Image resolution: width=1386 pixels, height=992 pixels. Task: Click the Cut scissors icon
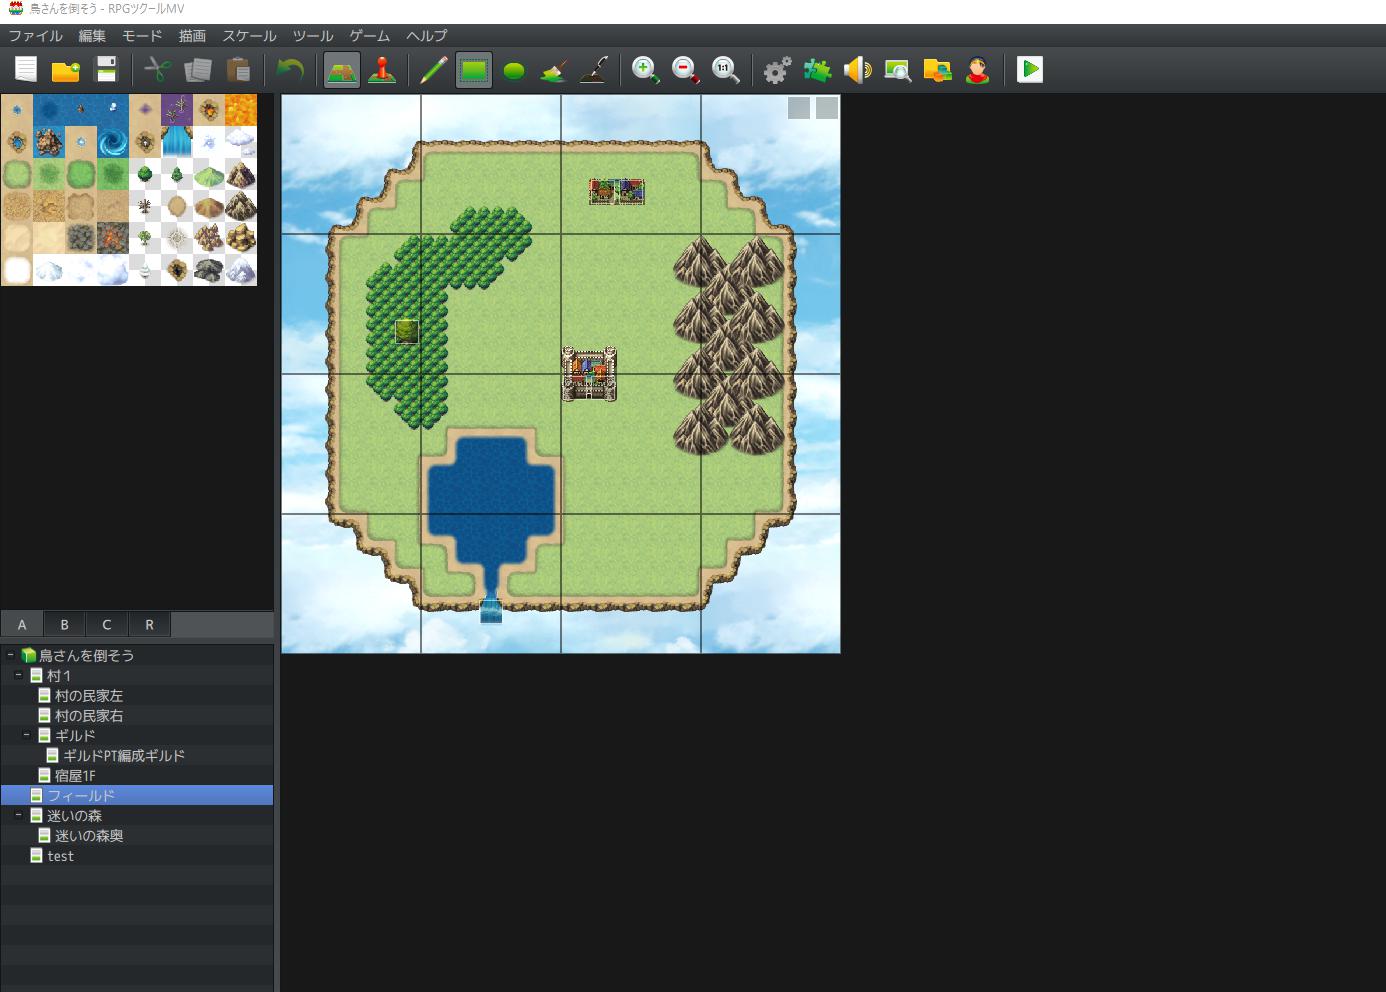point(158,70)
